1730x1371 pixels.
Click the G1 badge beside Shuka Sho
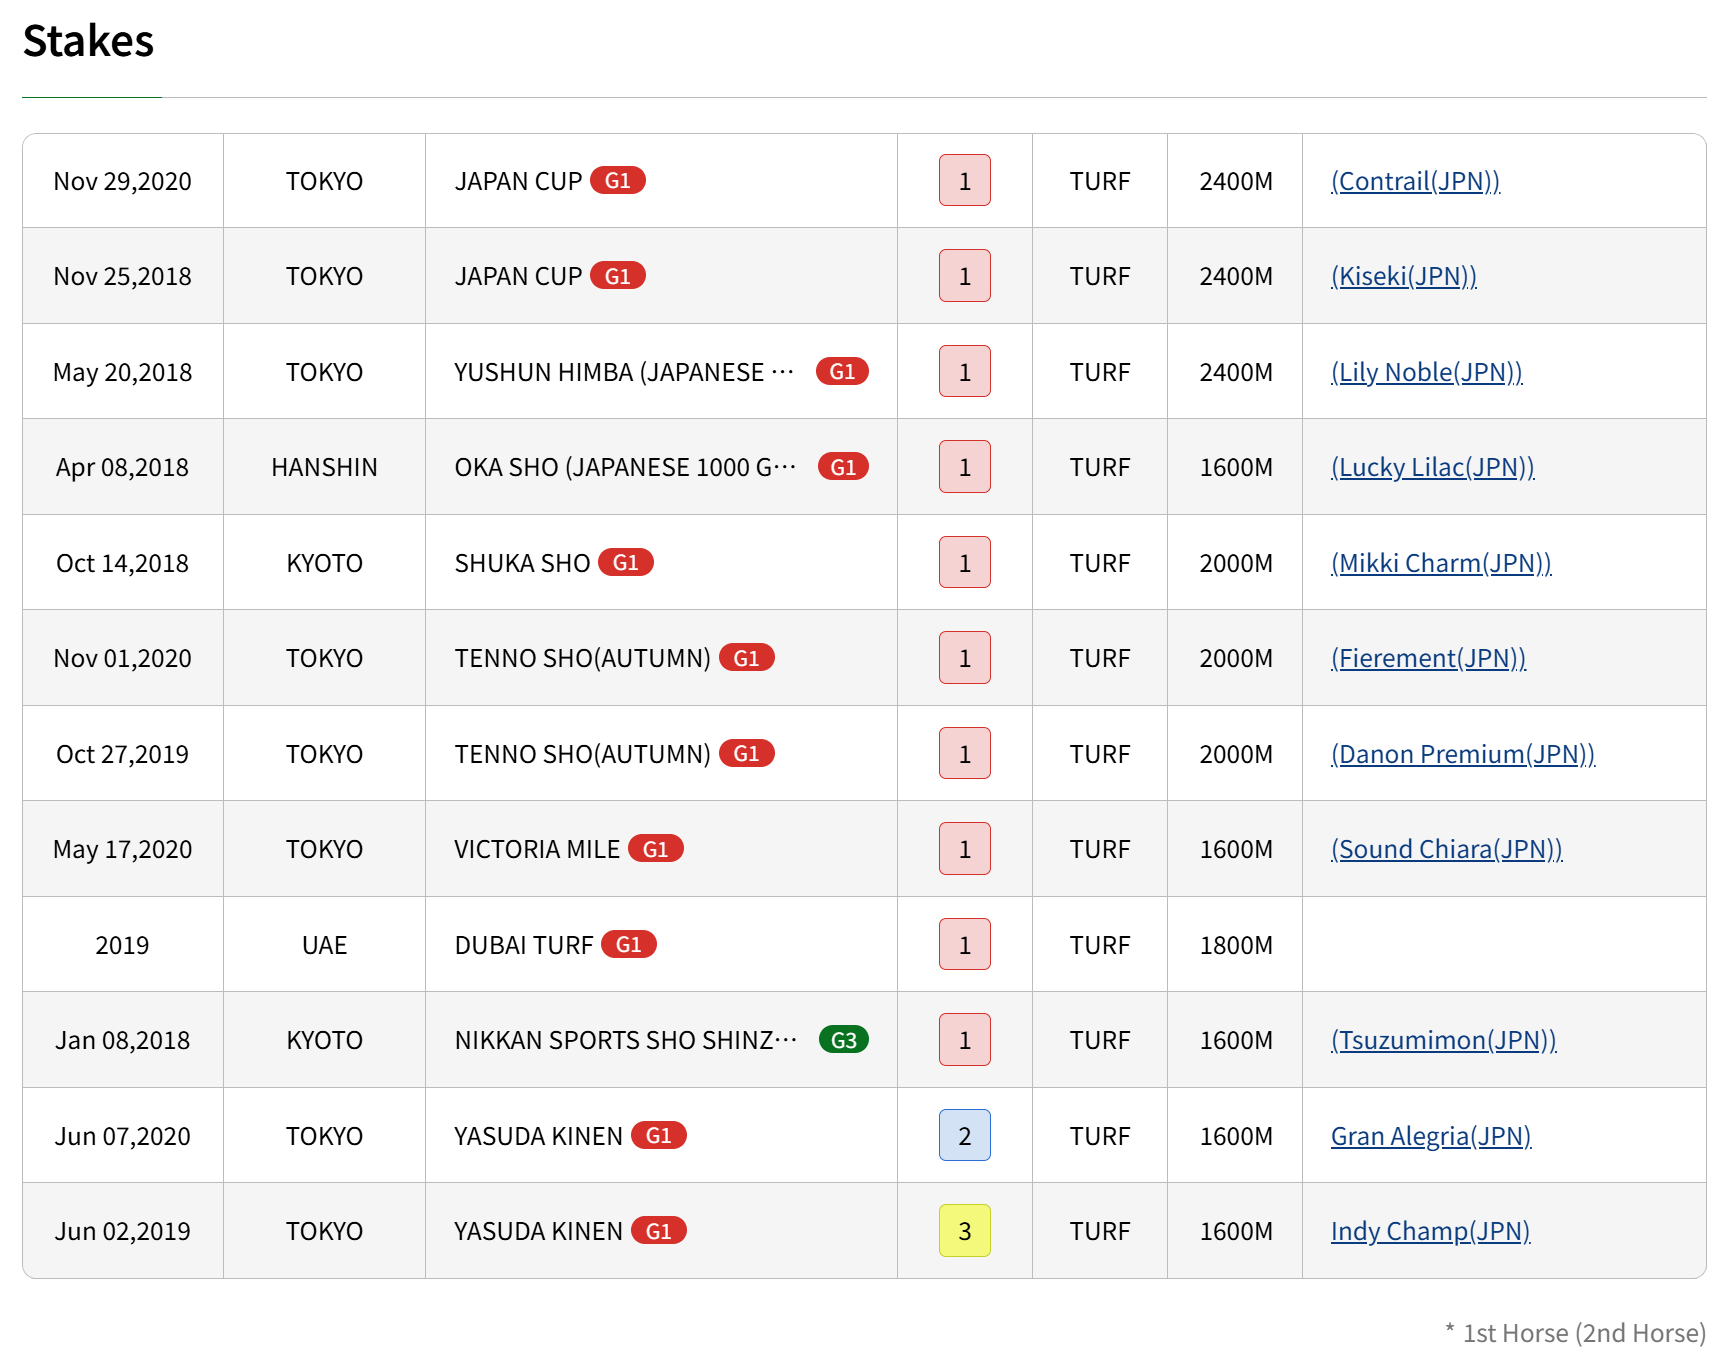tap(626, 562)
